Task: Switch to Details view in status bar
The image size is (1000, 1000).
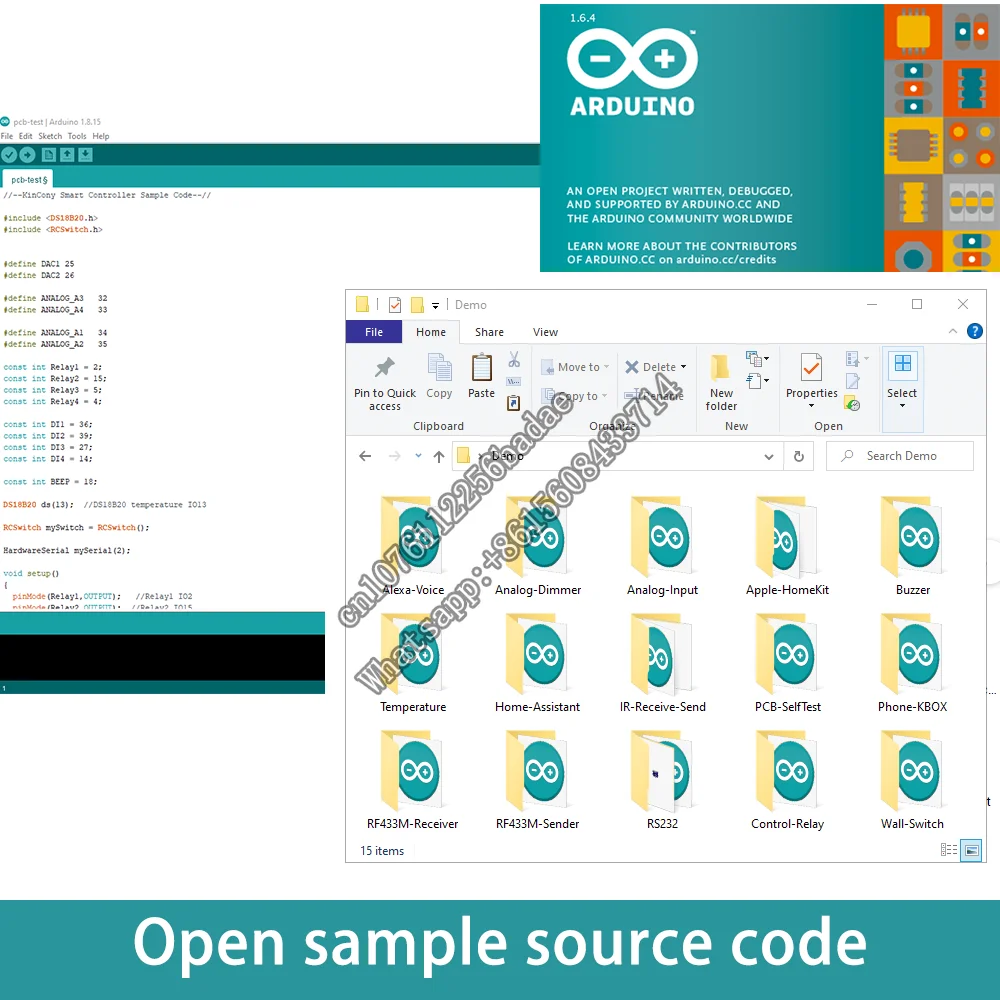Action: 948,849
